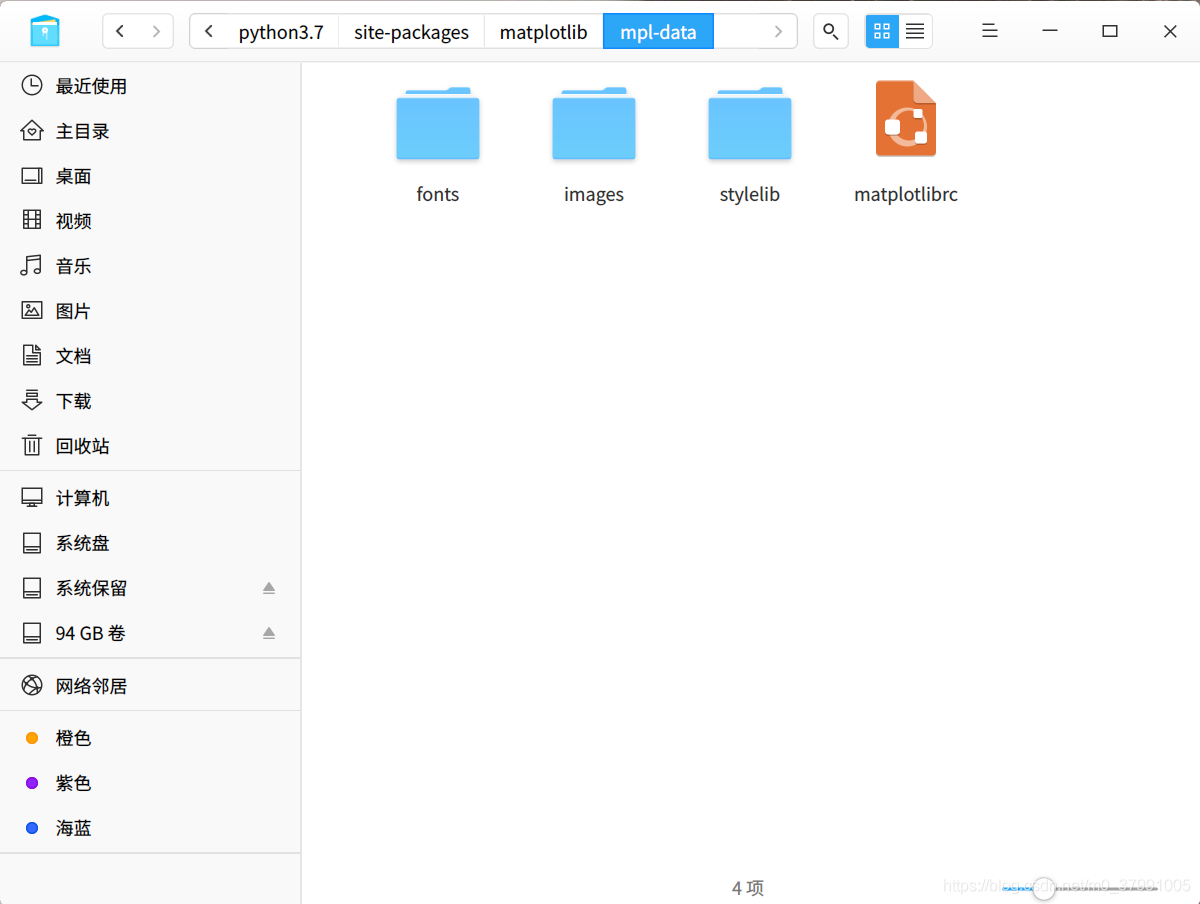Open the search tool

click(x=830, y=31)
